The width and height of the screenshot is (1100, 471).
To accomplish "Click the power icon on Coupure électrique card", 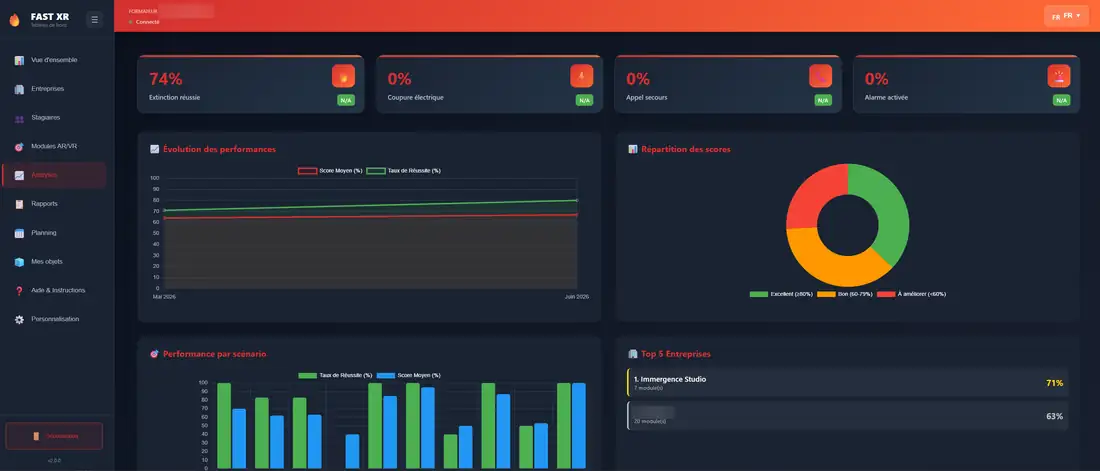I will point(582,76).
